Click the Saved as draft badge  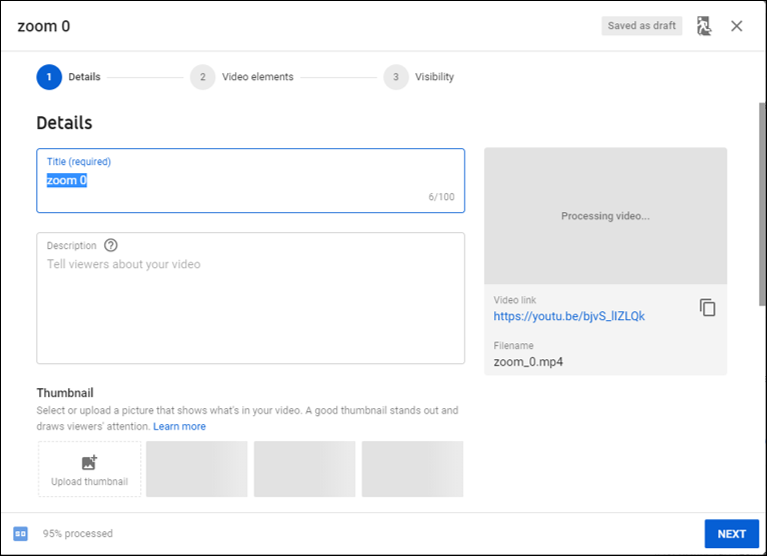click(641, 25)
